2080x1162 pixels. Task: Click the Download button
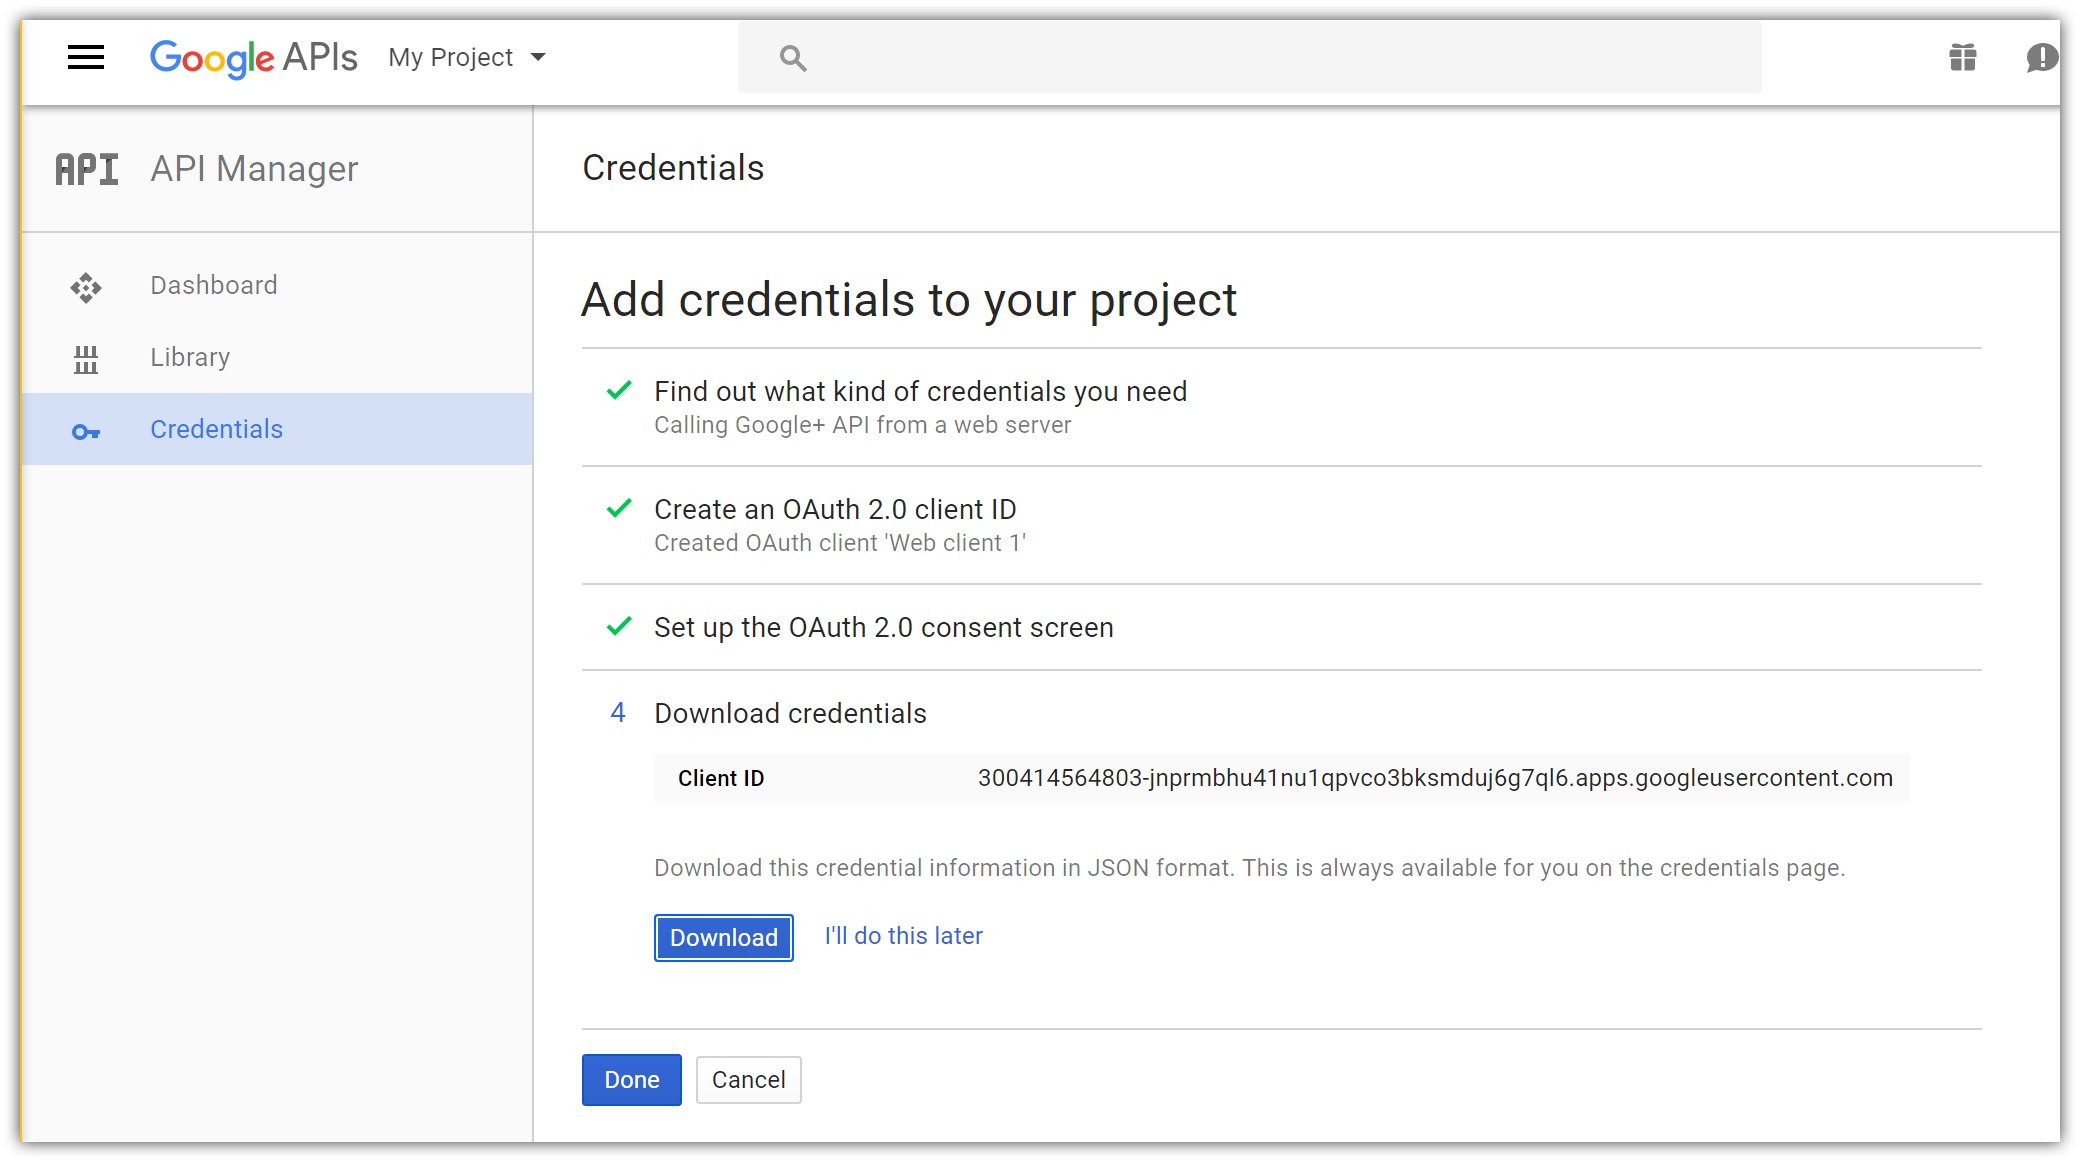coord(723,938)
